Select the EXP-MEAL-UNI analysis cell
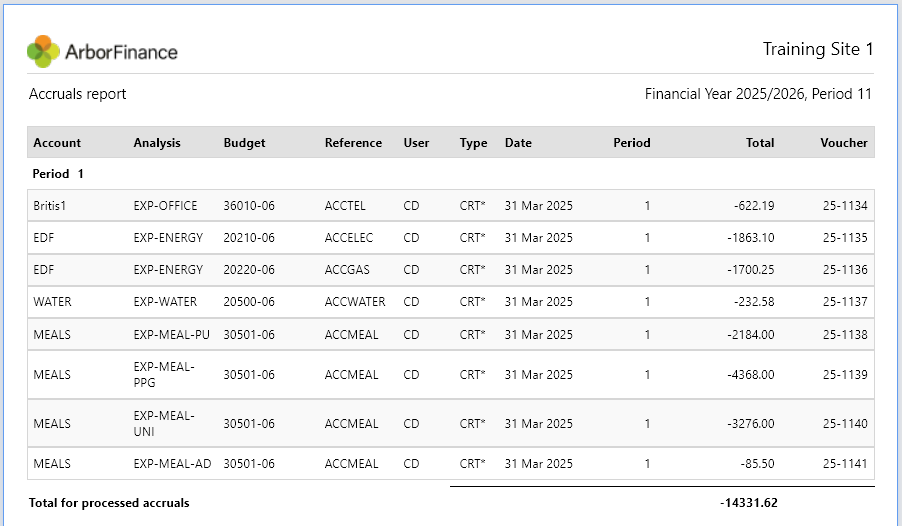 pos(164,424)
